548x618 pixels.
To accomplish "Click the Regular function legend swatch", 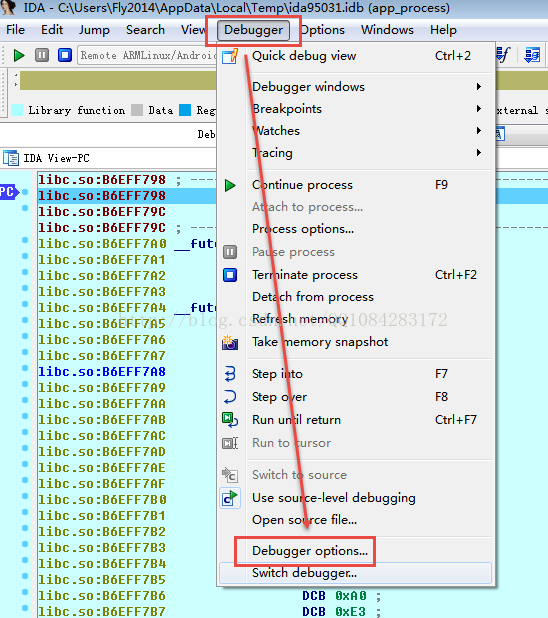I will pyautogui.click(x=185, y=110).
